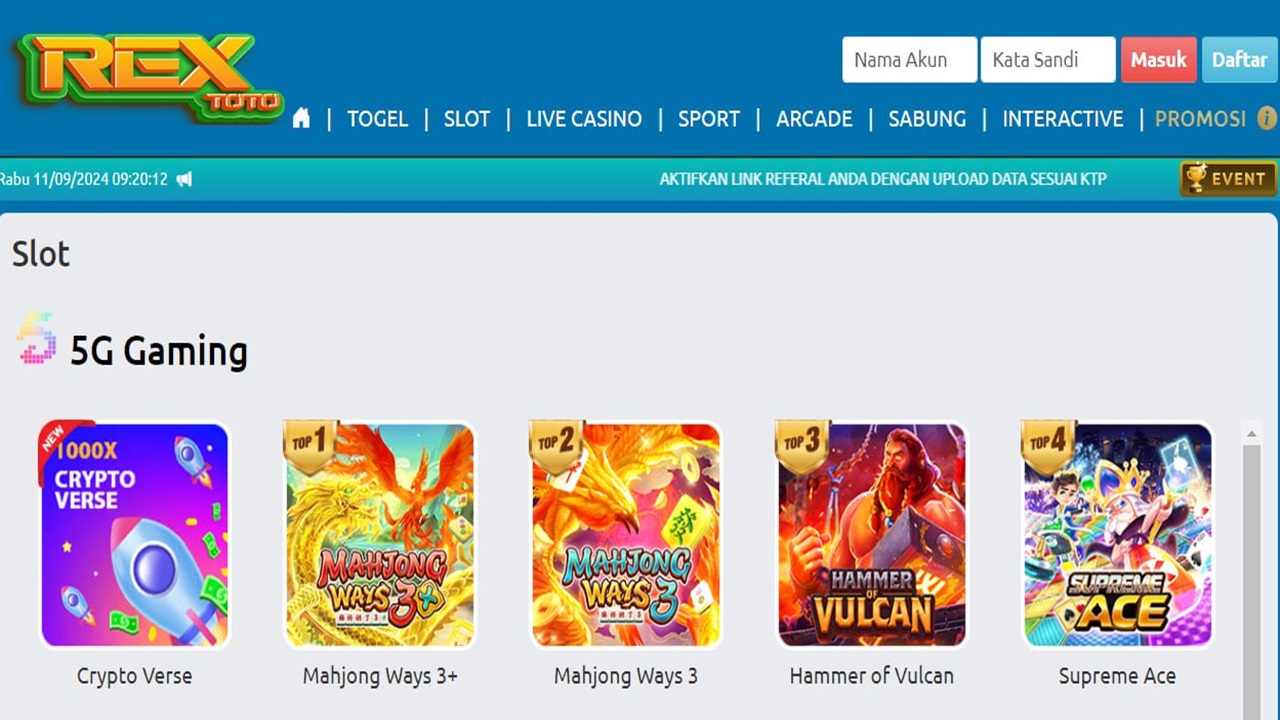Play the Hammer of Vulcan game
The height and width of the screenshot is (720, 1280).
coord(872,535)
